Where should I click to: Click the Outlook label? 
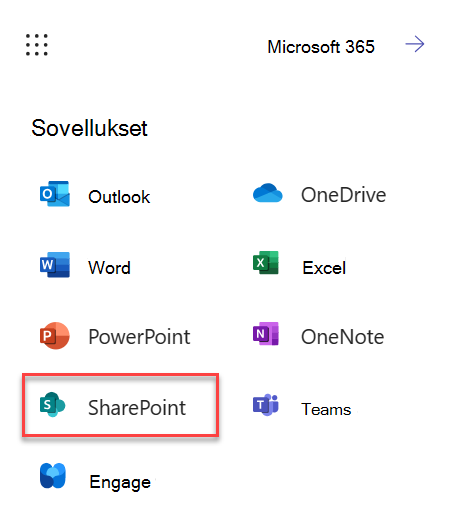[x=119, y=197]
